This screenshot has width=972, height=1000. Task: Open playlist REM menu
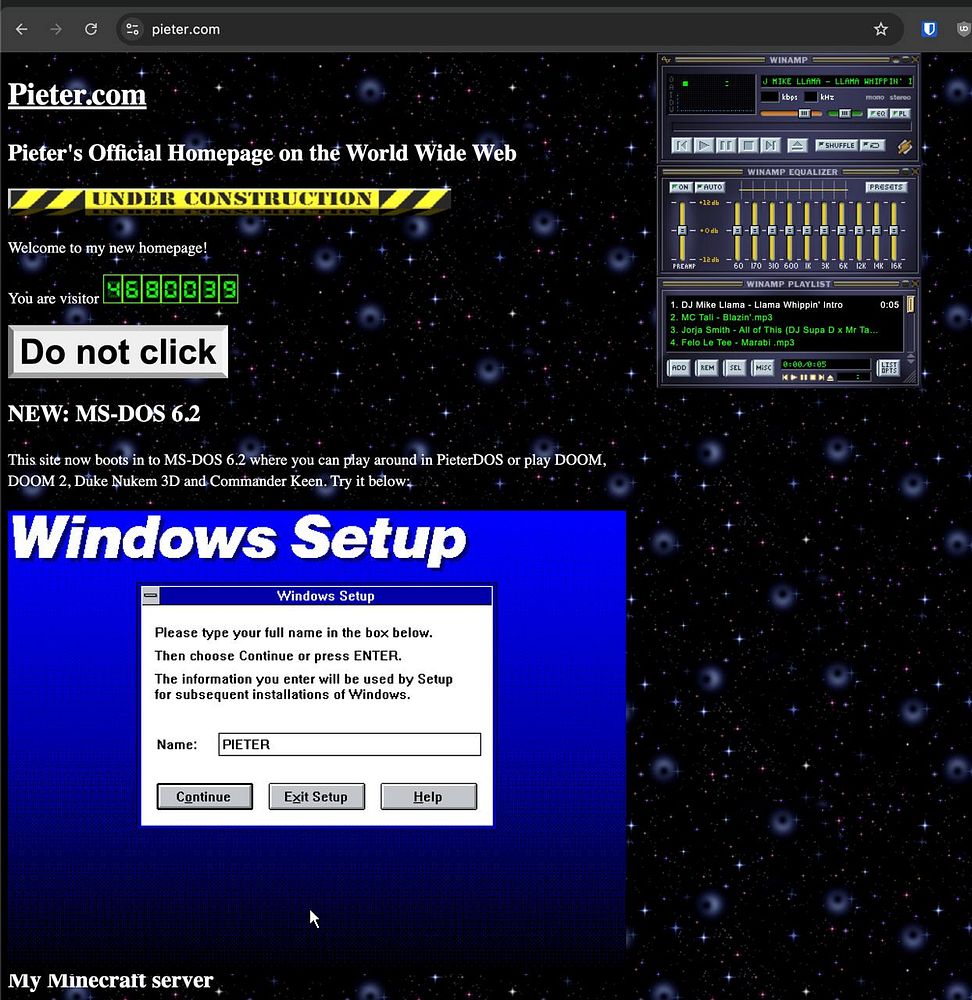(x=707, y=368)
